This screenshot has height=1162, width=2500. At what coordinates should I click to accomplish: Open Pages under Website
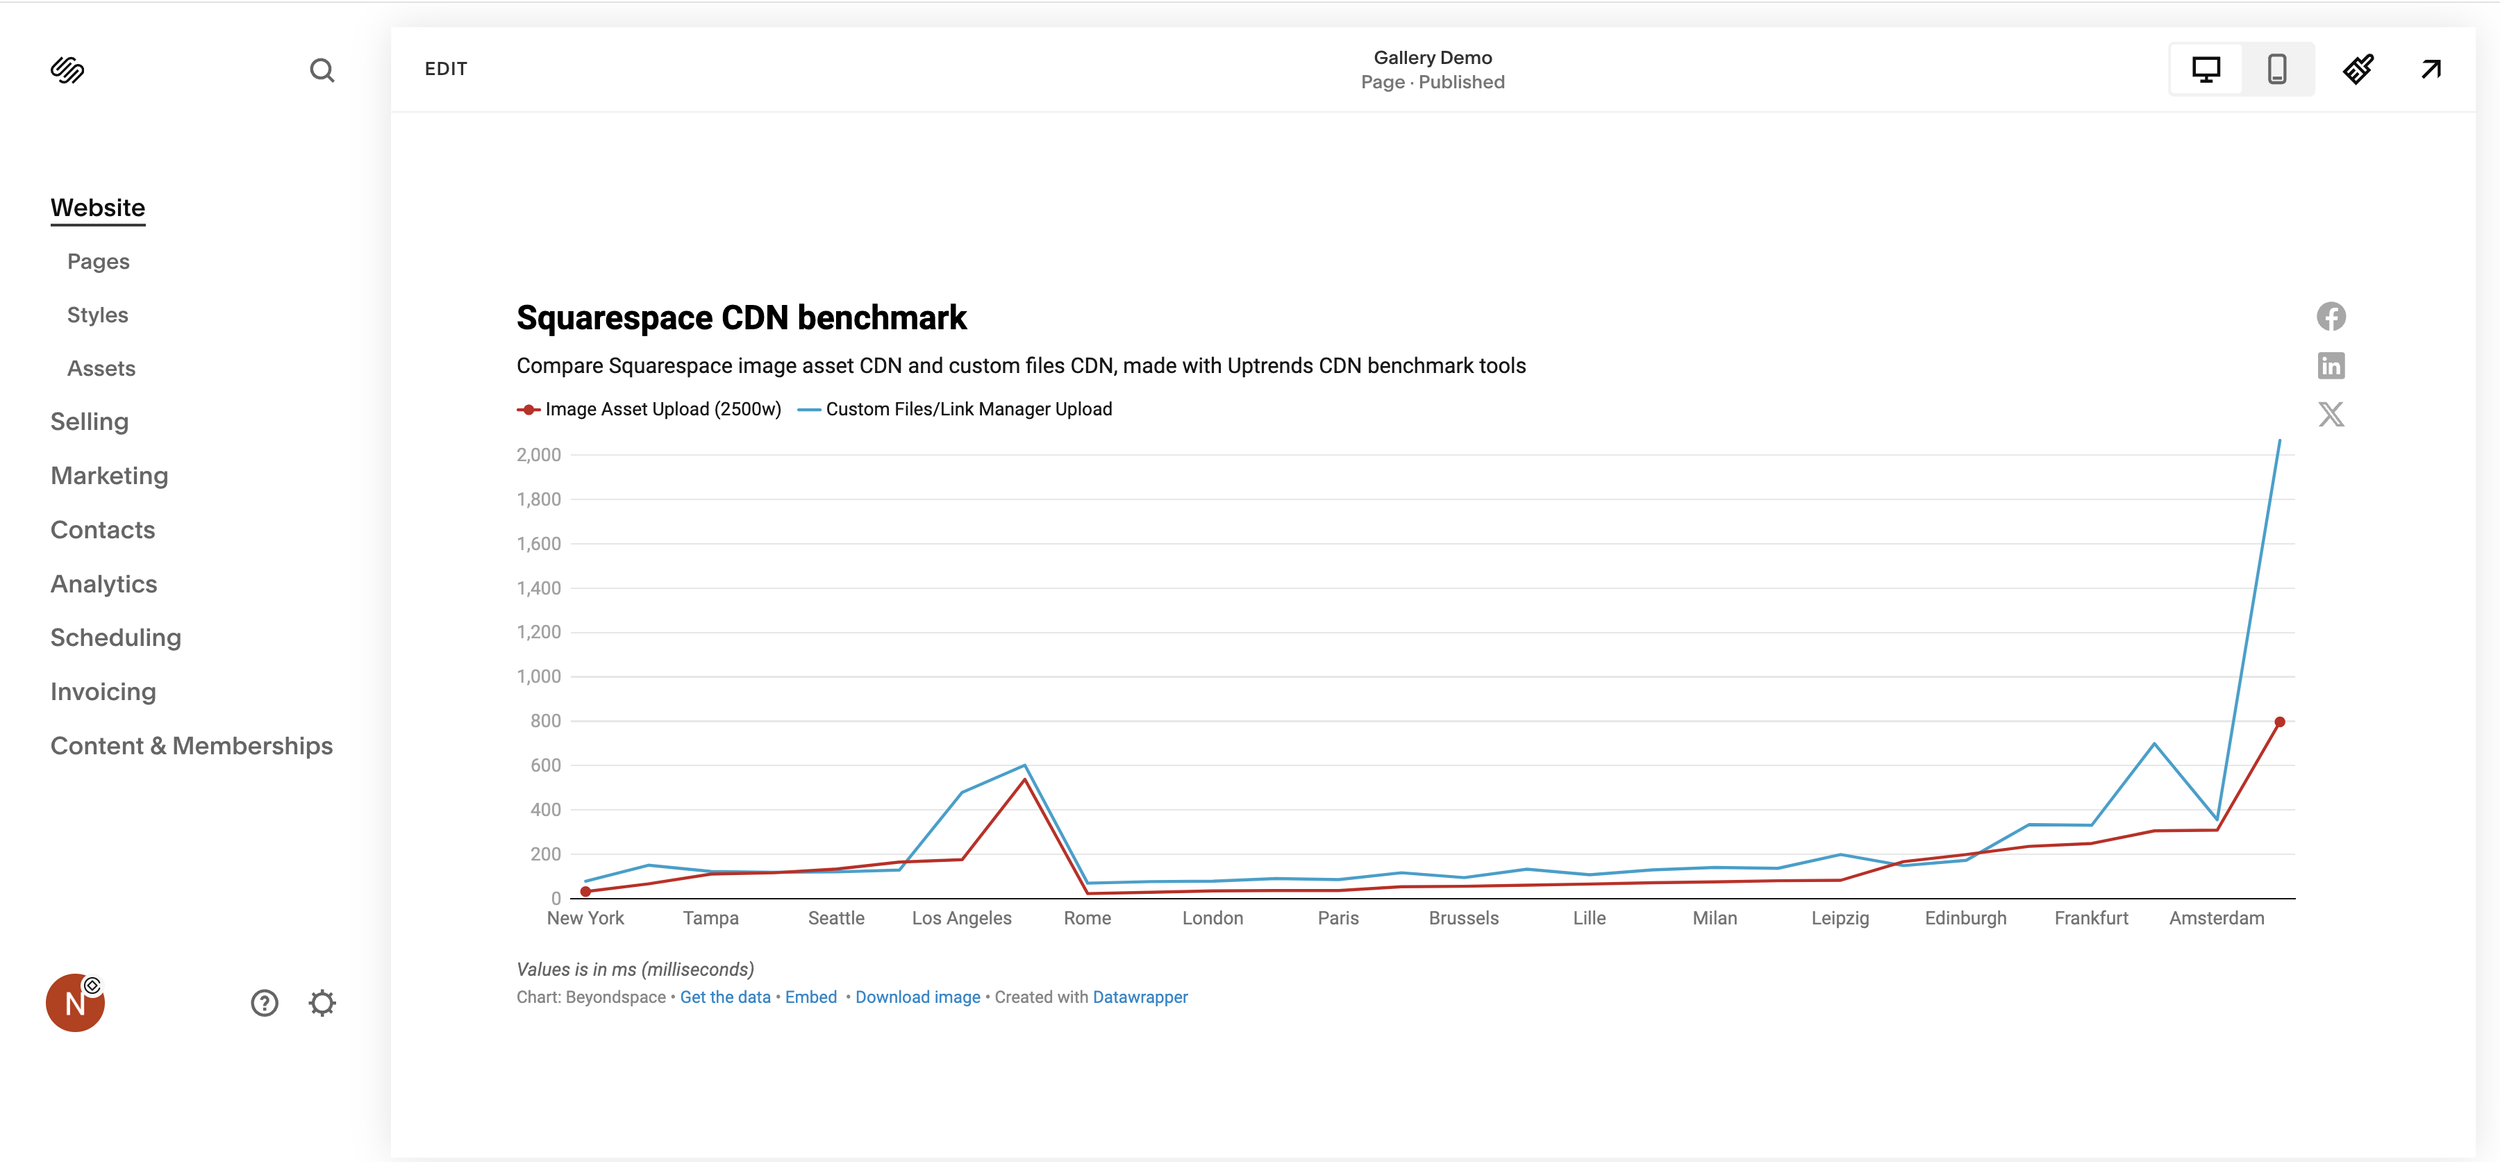(98, 262)
